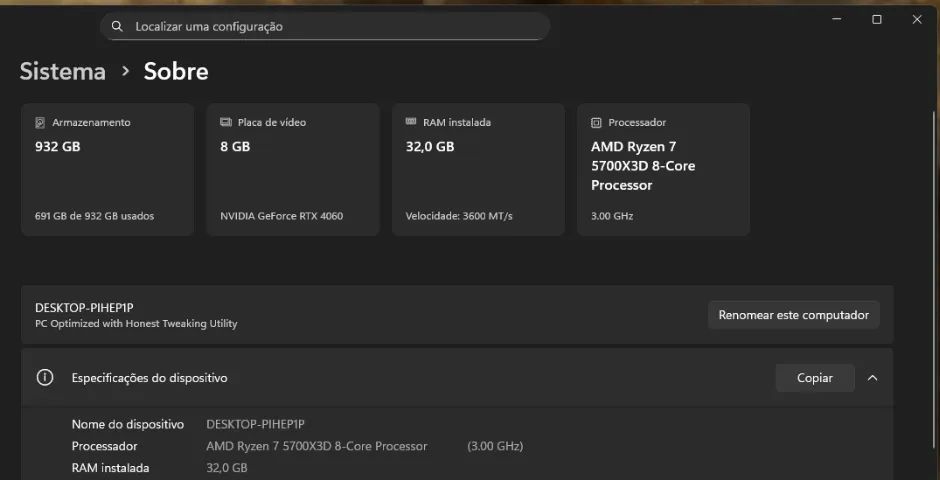Open the RAM instalada 32,0 GB card
This screenshot has height=480, width=940.
pyautogui.click(x=478, y=170)
